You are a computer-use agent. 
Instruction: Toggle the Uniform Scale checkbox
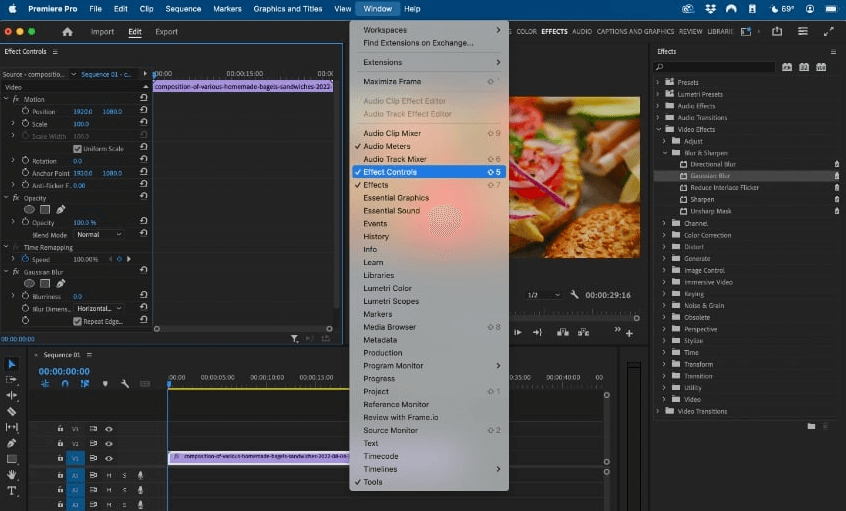coord(77,149)
